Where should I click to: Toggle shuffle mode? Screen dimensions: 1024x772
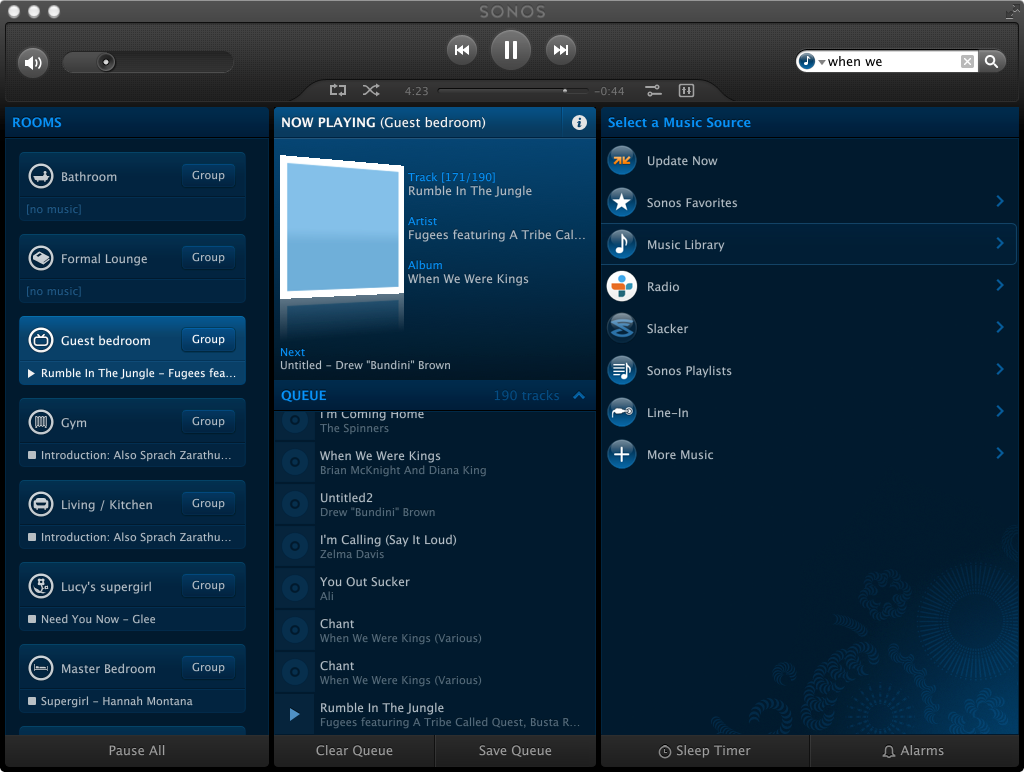point(371,90)
